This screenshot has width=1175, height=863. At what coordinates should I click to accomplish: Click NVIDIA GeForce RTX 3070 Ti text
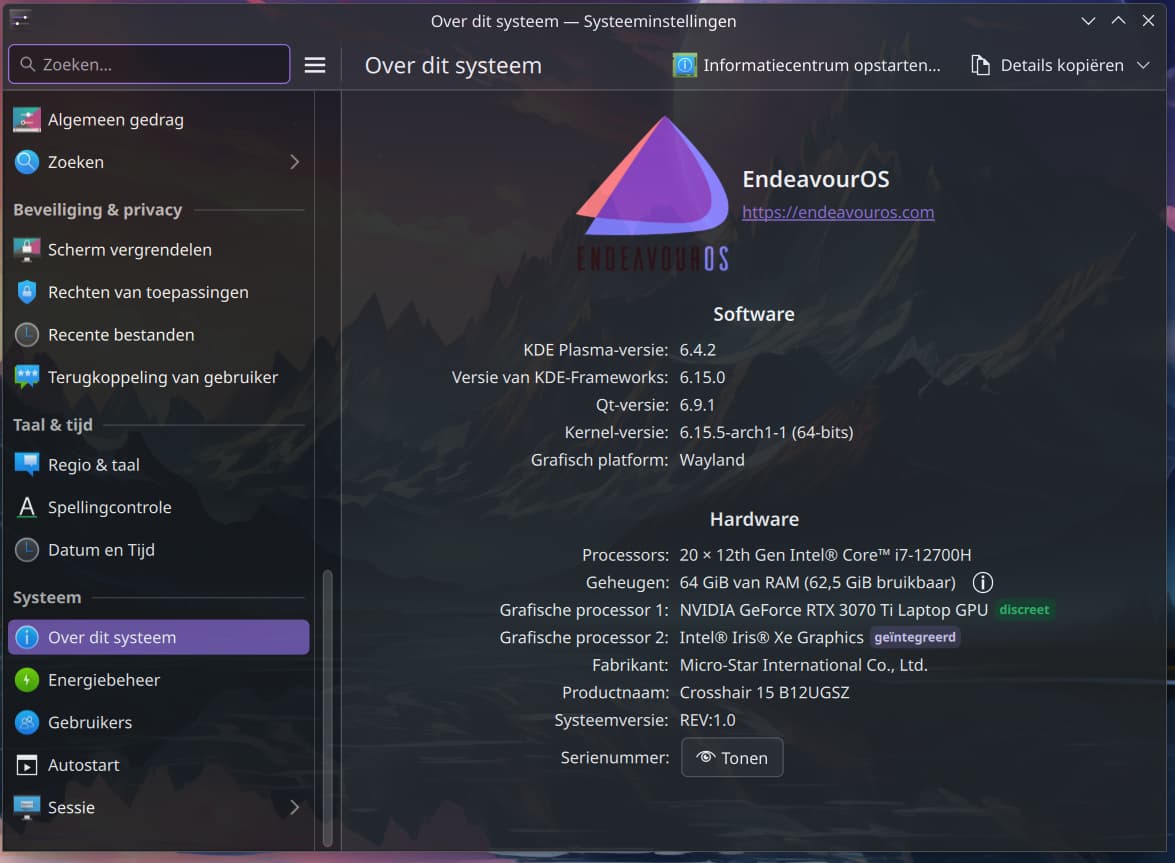point(833,610)
